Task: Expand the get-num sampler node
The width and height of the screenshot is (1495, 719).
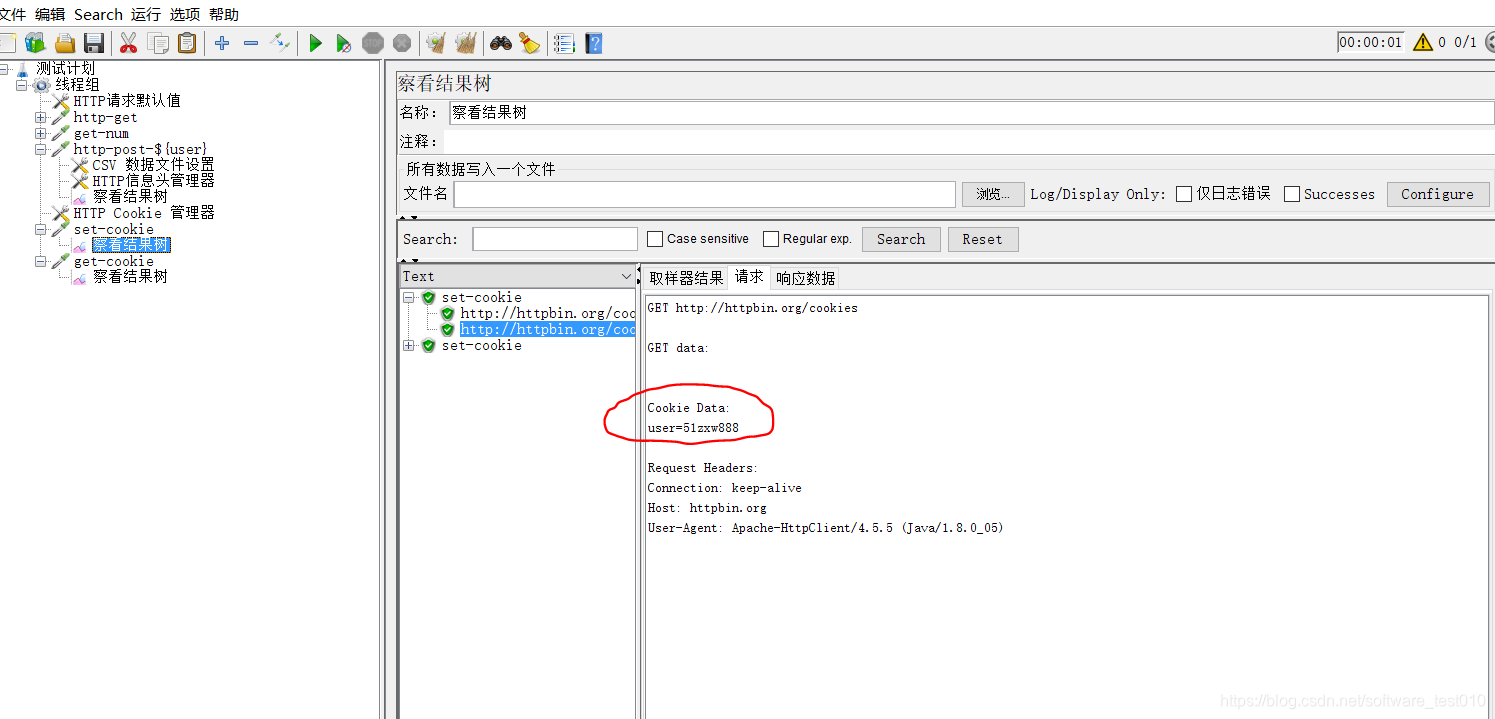Action: click(x=41, y=133)
